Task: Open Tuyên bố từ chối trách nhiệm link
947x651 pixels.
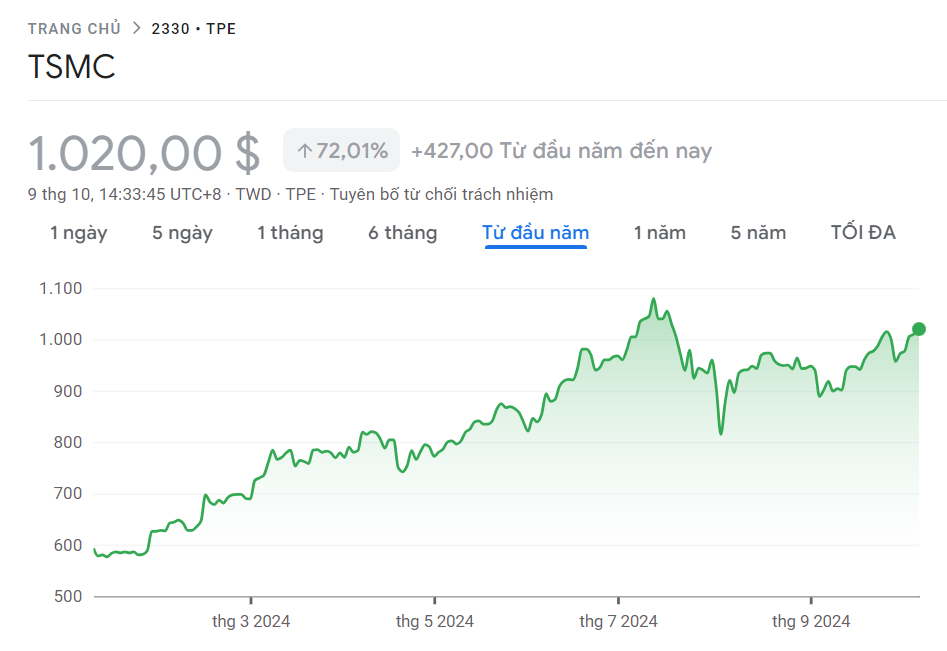Action: pos(441,194)
